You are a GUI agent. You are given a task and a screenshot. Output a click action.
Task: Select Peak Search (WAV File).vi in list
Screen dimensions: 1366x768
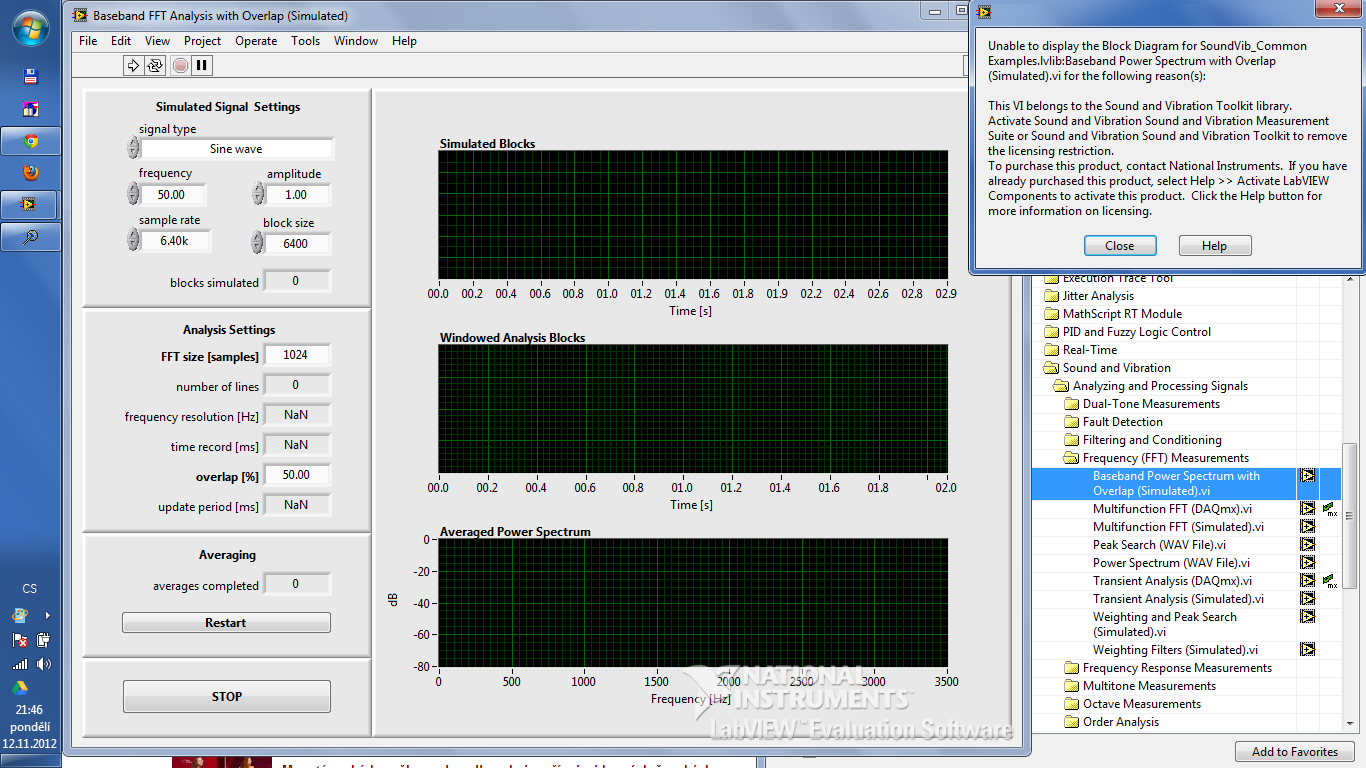(1159, 545)
